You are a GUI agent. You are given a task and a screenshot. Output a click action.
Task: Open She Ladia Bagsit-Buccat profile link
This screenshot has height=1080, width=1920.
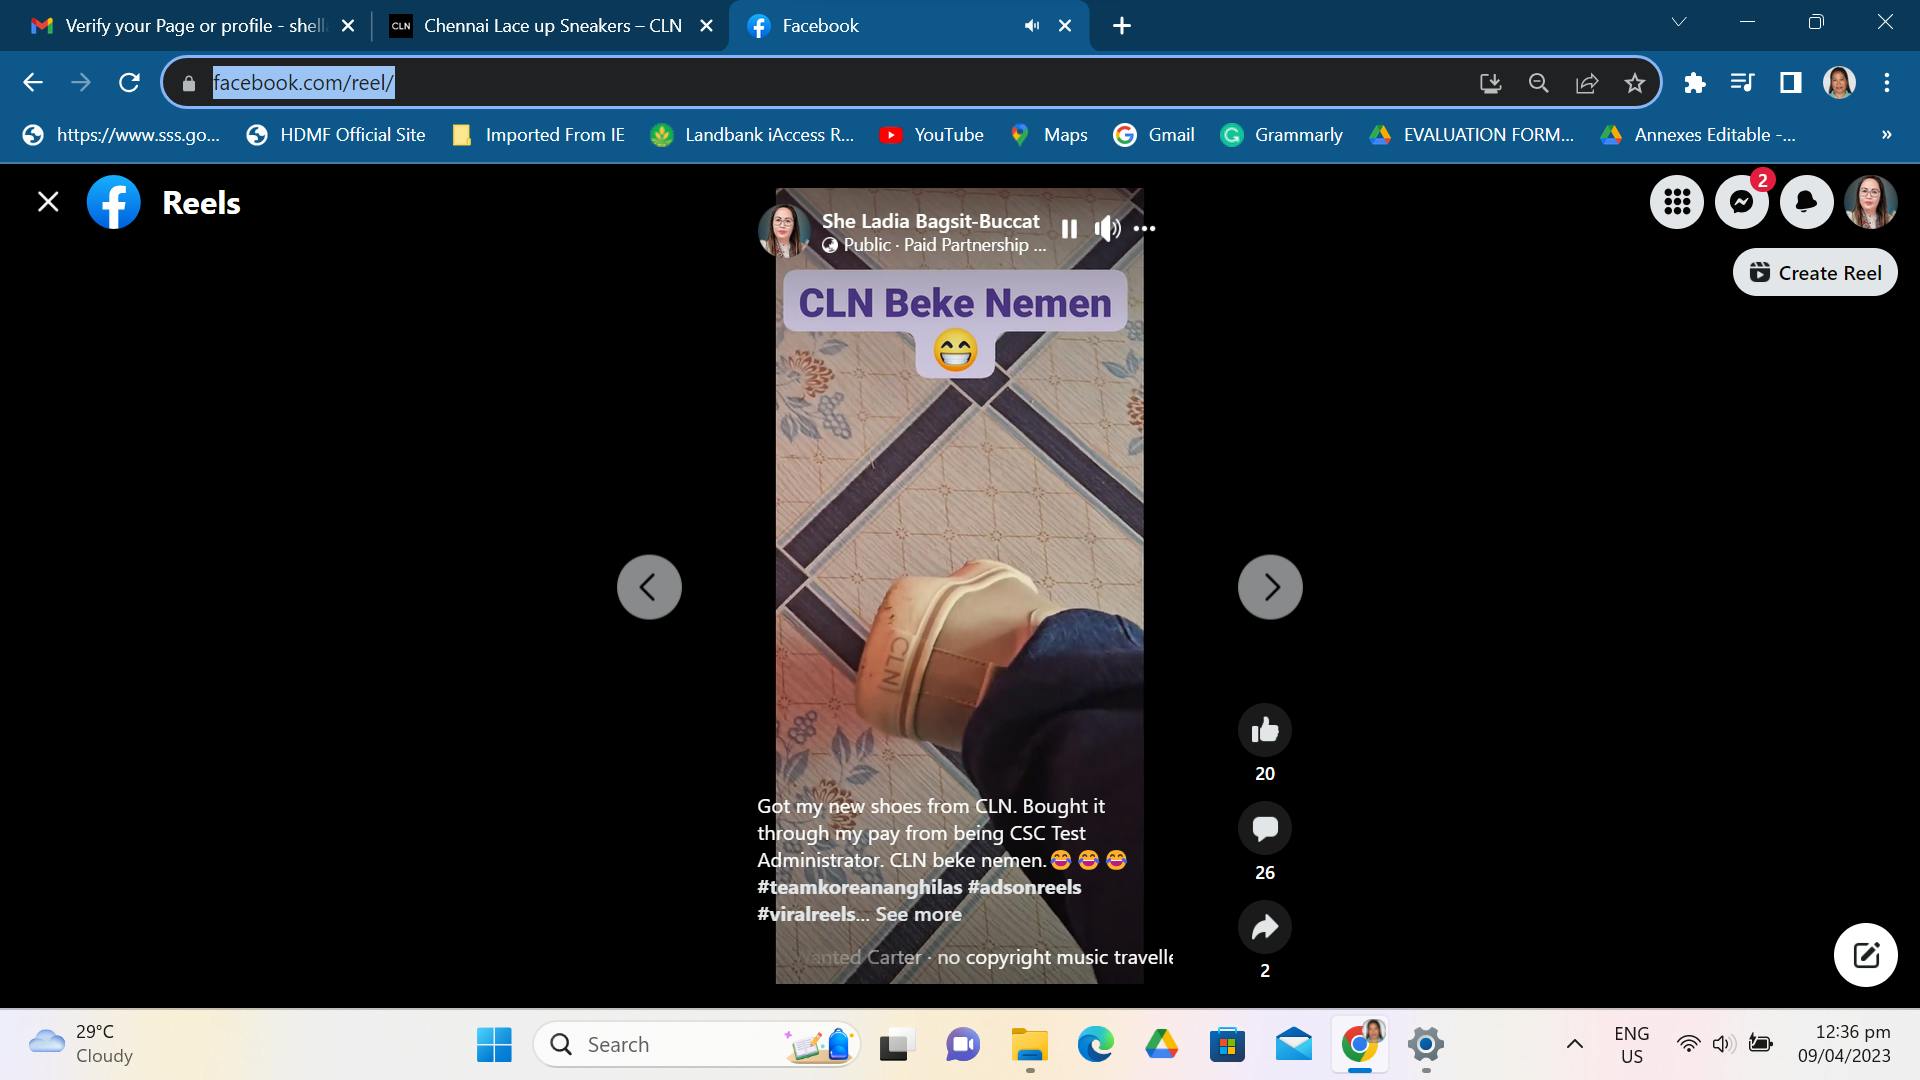[x=930, y=221]
